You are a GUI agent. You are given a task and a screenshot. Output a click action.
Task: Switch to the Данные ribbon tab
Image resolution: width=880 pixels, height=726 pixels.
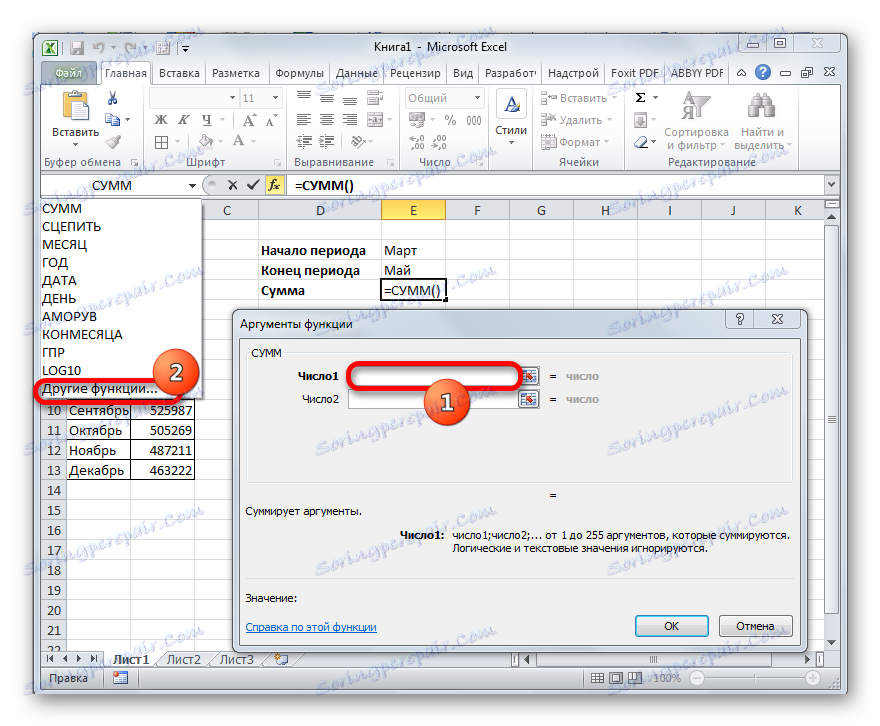point(356,73)
